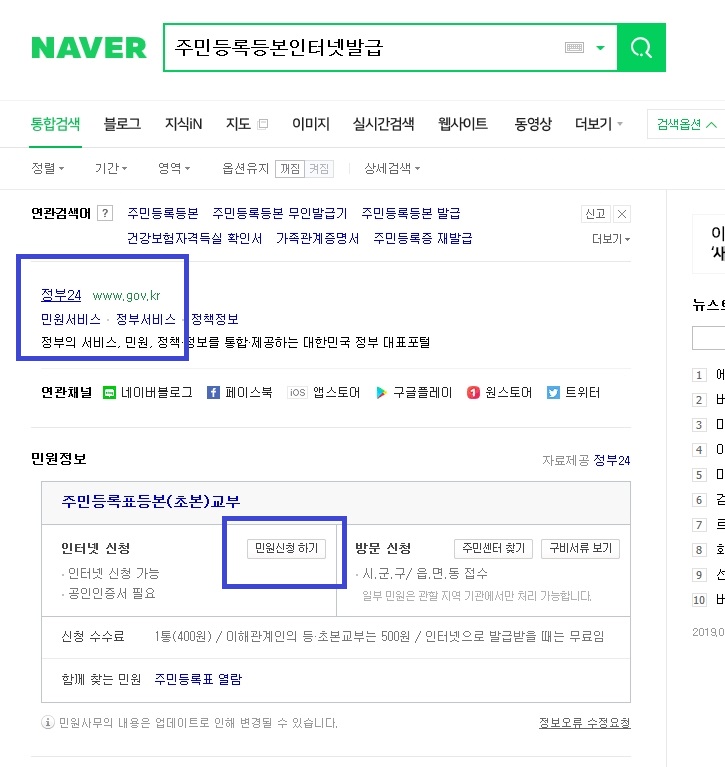This screenshot has width=725, height=767.
Task: Click related search 주민등록증 재발급
Action: 423,238
